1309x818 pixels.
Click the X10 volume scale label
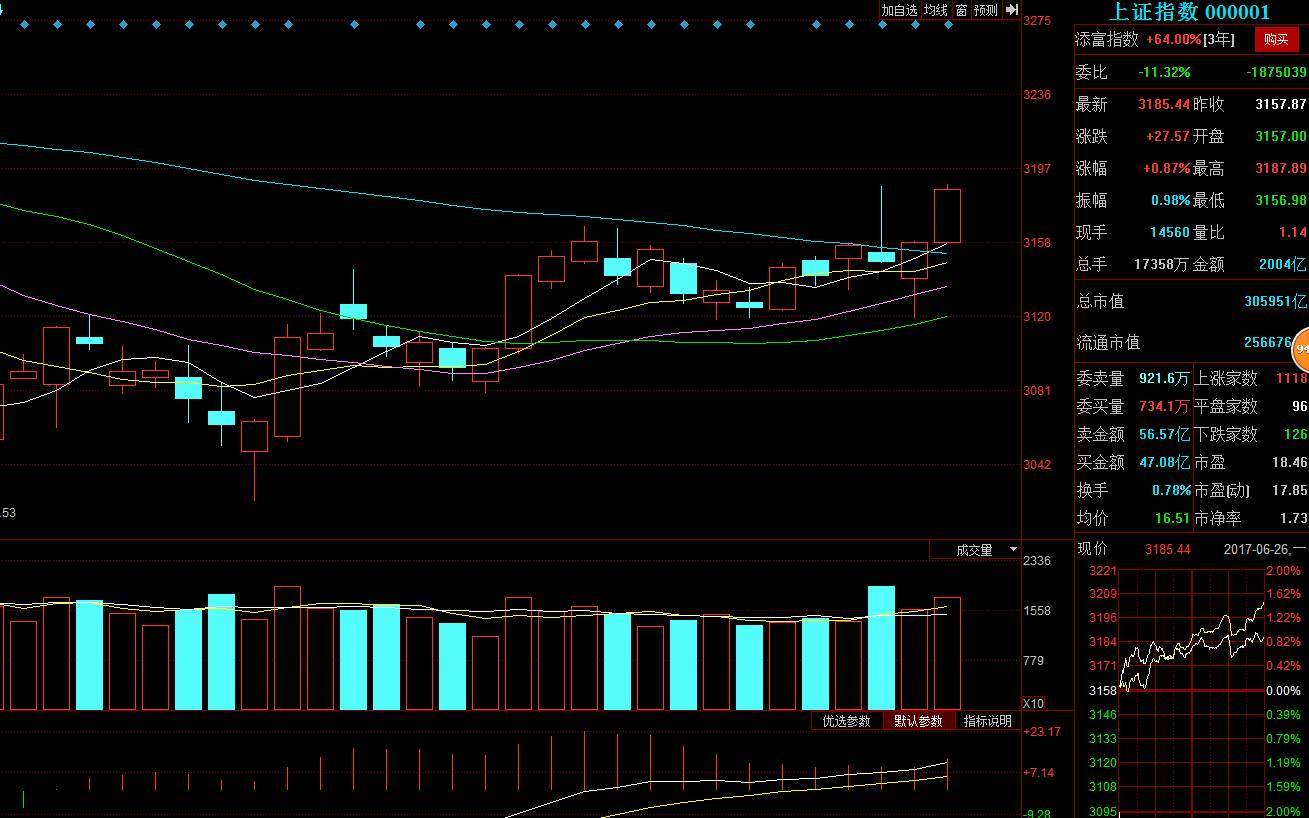click(1033, 703)
